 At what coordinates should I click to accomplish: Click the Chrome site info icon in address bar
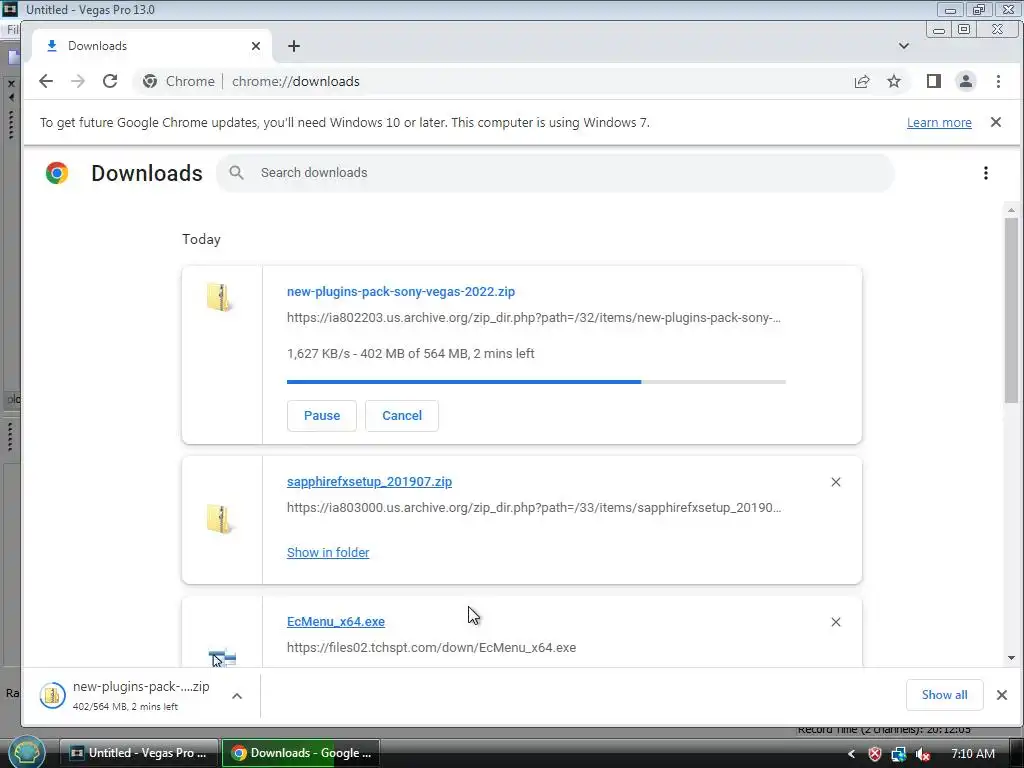point(150,81)
